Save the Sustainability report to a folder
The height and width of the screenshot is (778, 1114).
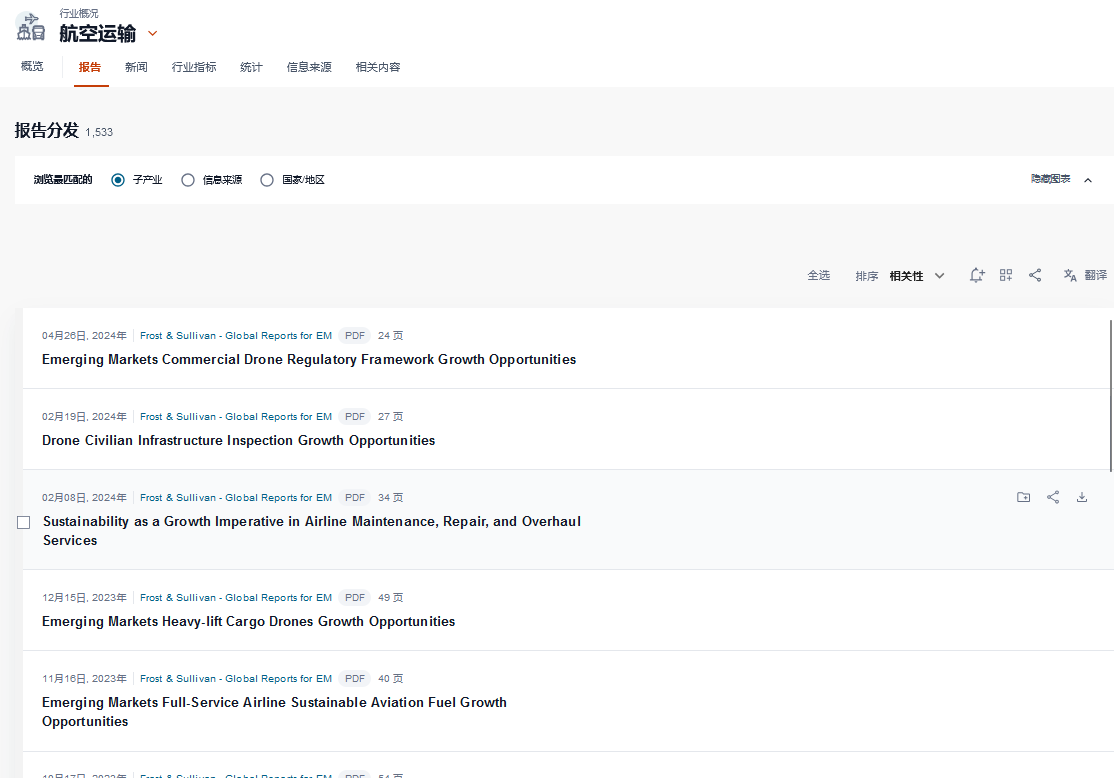(x=1023, y=497)
